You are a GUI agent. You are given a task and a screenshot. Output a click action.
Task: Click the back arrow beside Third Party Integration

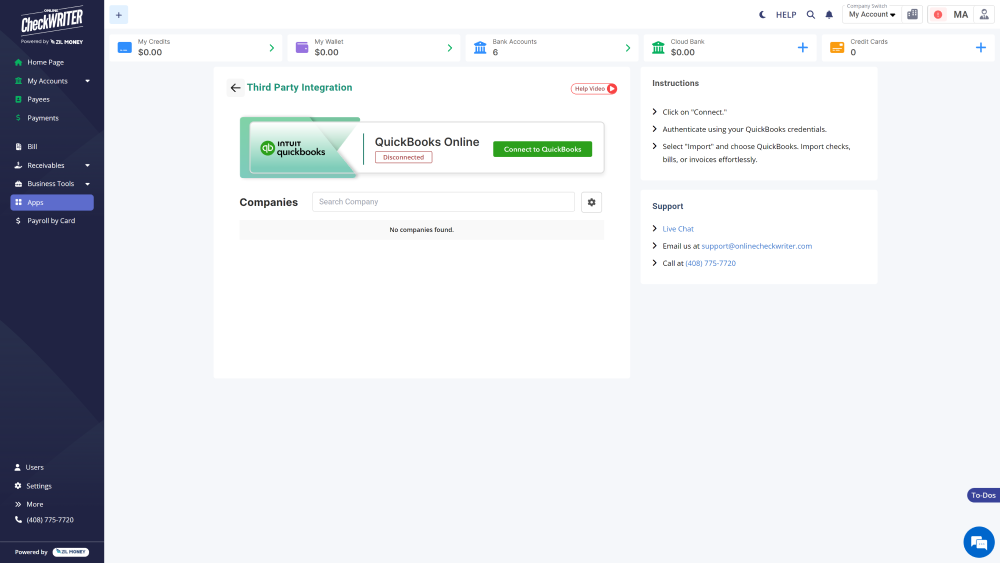click(x=235, y=88)
